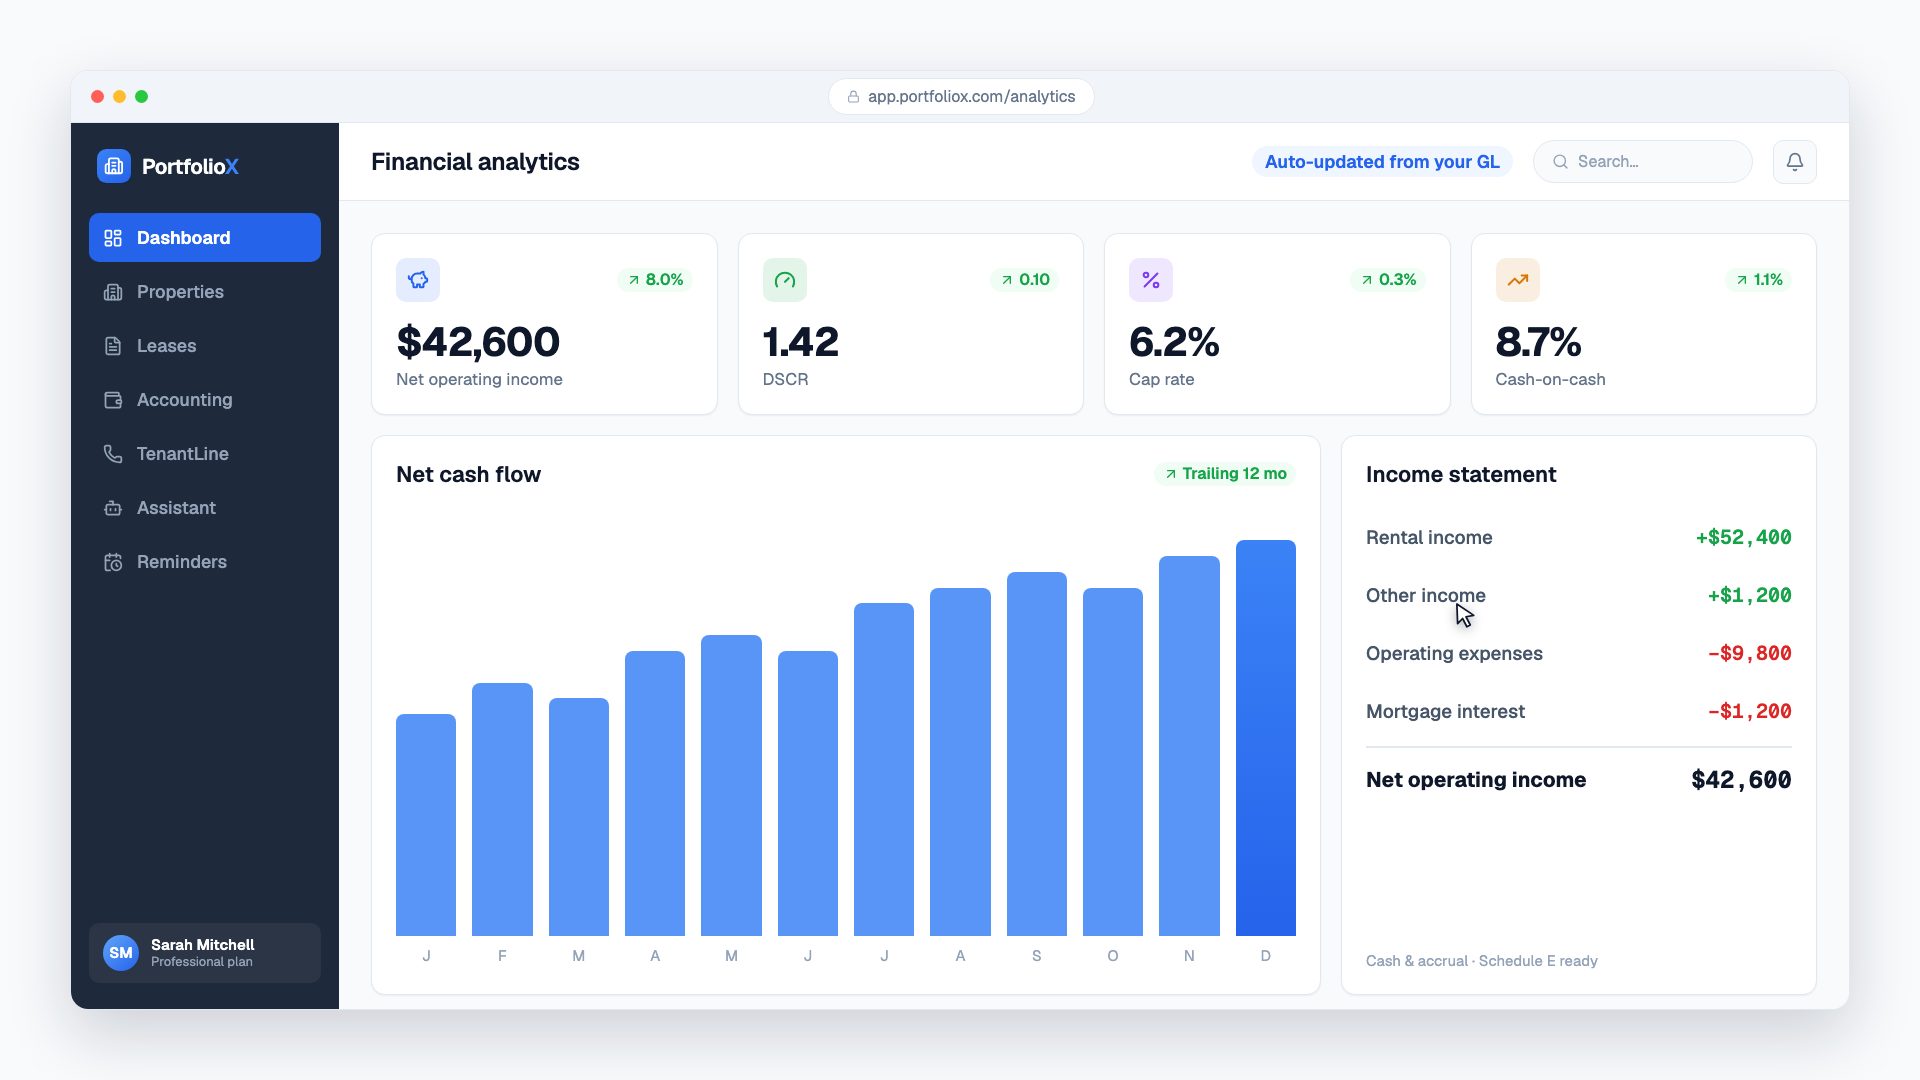Navigate to Accounting

click(x=205, y=400)
